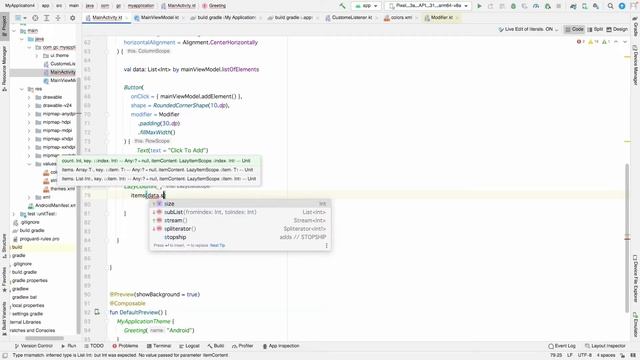Switch to build.gradle app tab
Image resolution: width=640 pixels, height=360 pixels.
293,18
